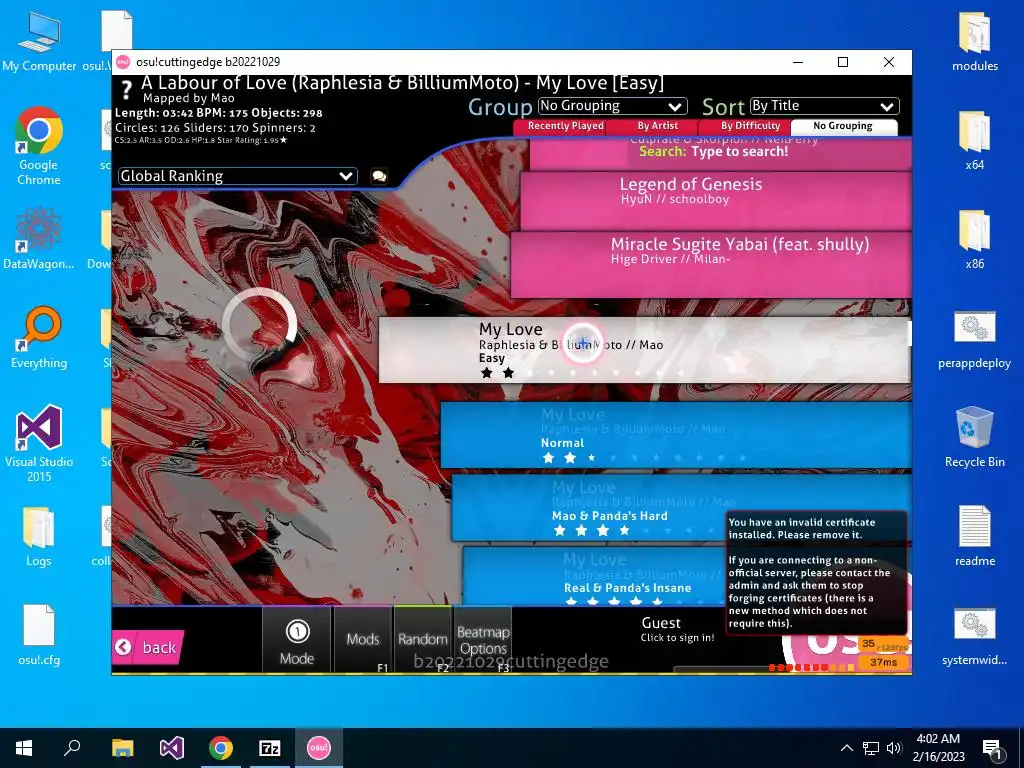Open volume control tray icon
This screenshot has height=768, width=1024.
pos(895,748)
